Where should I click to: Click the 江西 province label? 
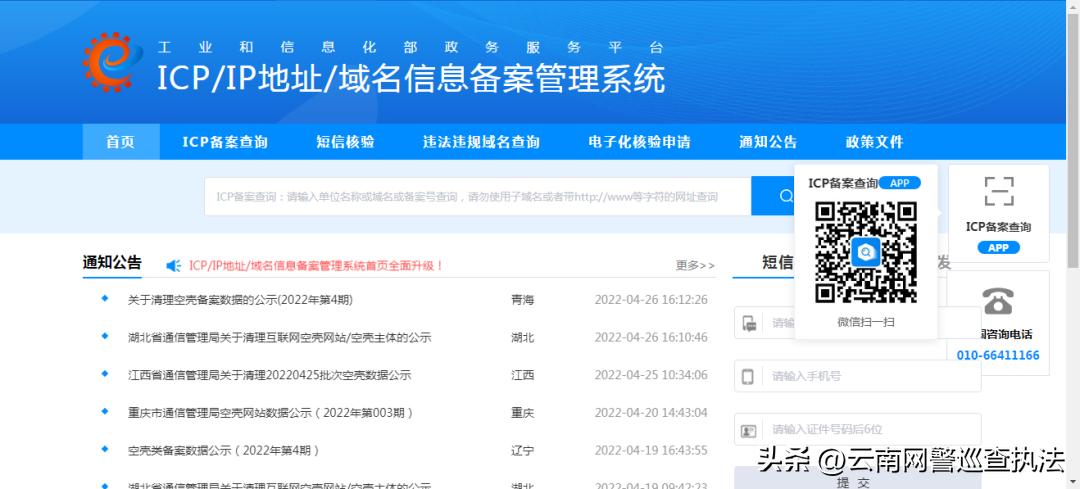(523, 375)
